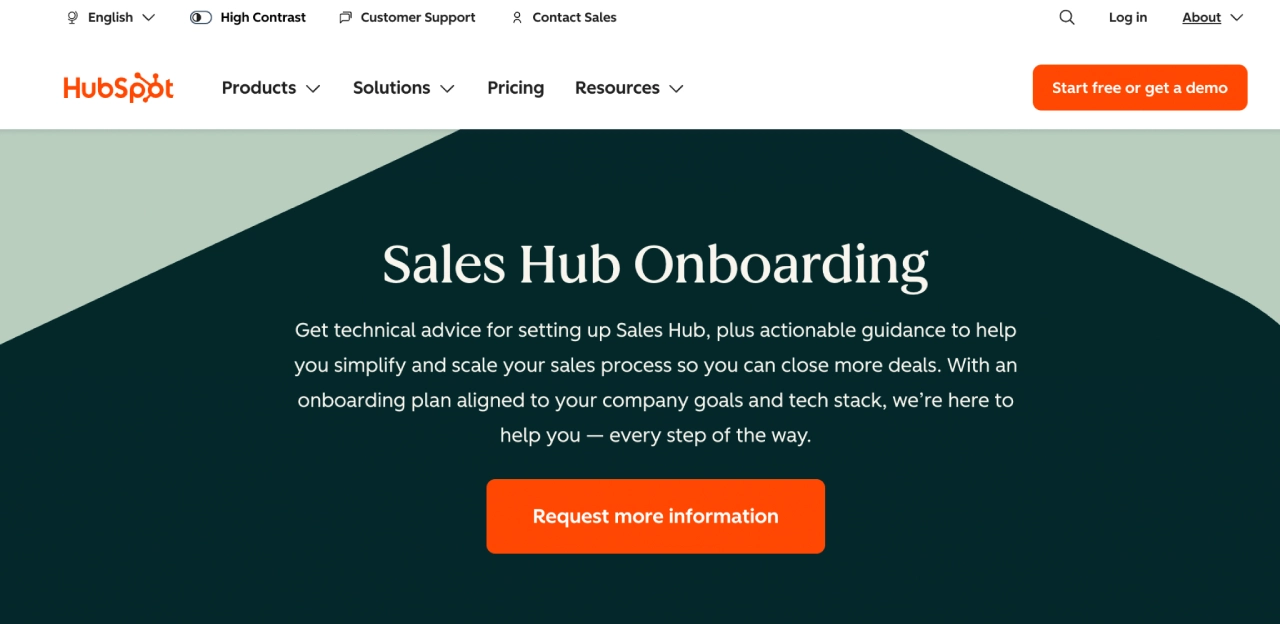The height and width of the screenshot is (624, 1280).
Task: Click the English label to change language
Action: pos(110,17)
